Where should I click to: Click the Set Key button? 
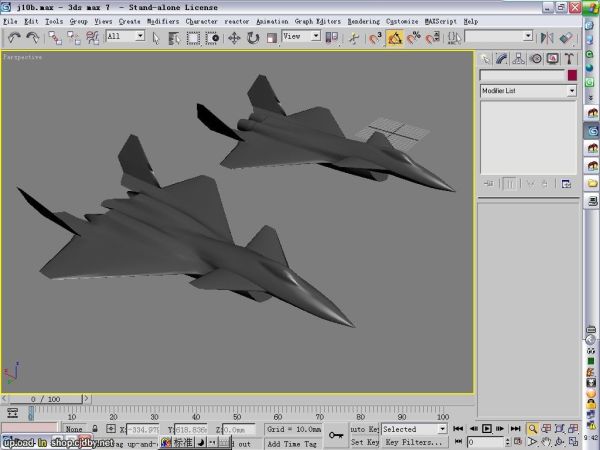(364, 442)
